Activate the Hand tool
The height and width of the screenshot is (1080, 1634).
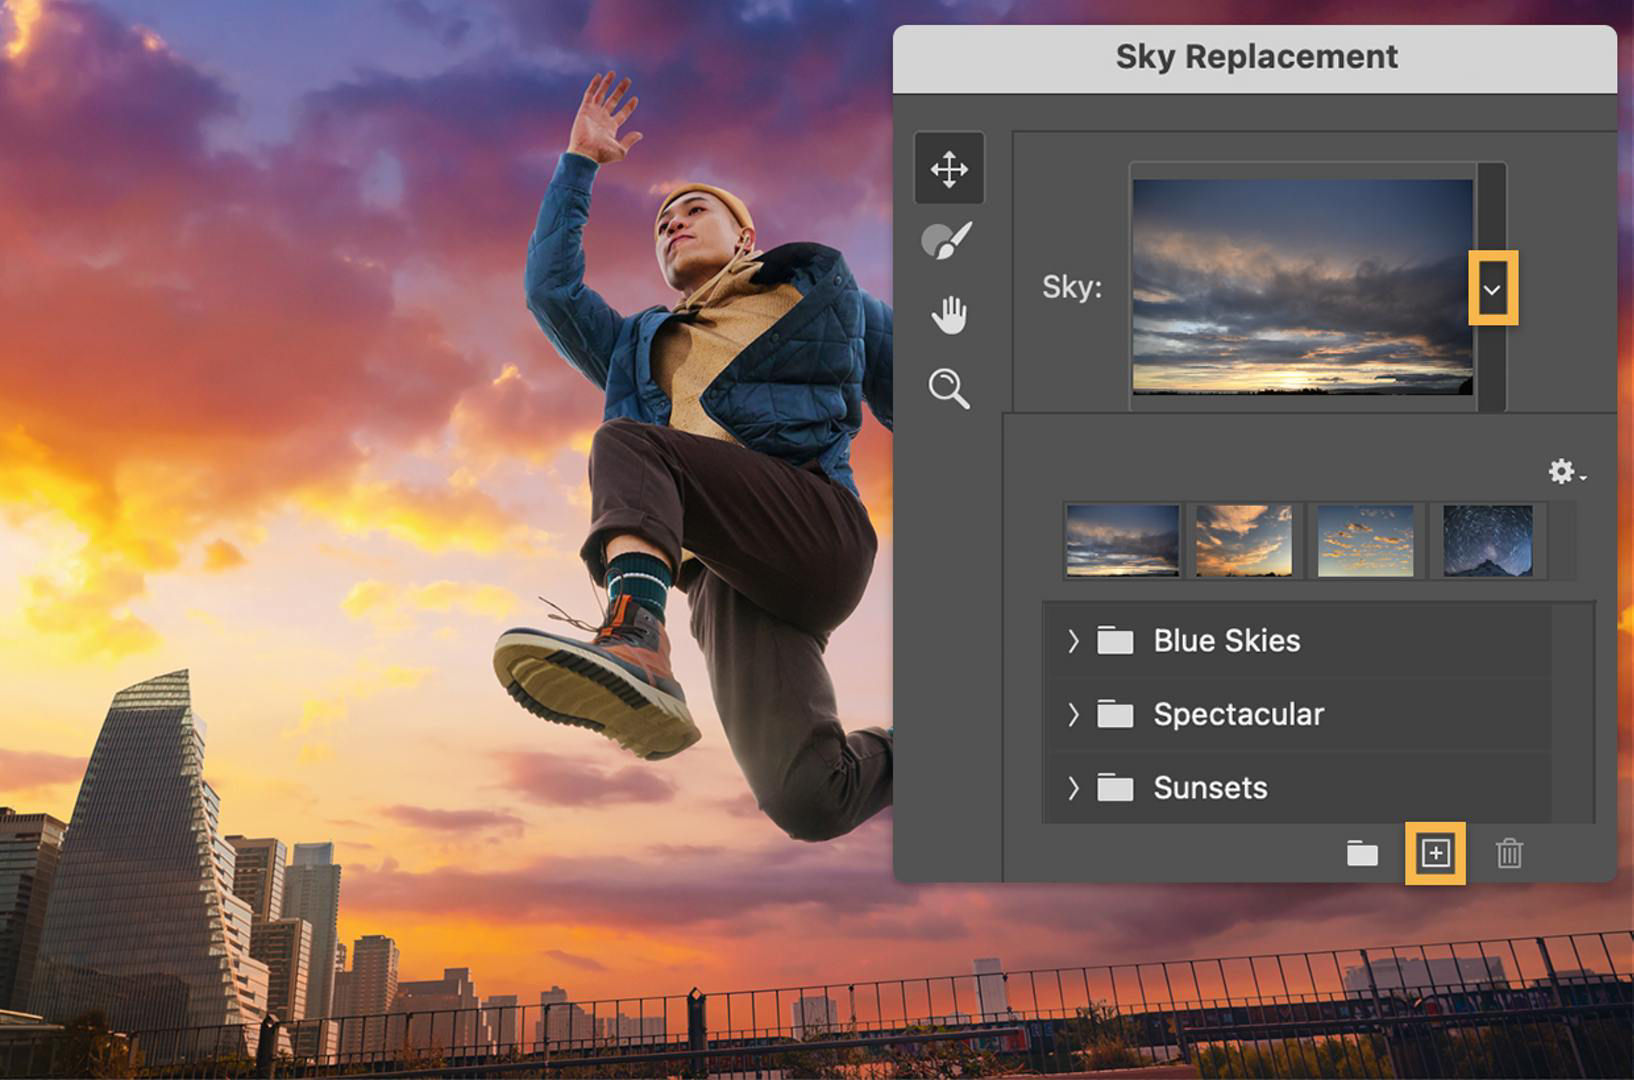tap(948, 313)
